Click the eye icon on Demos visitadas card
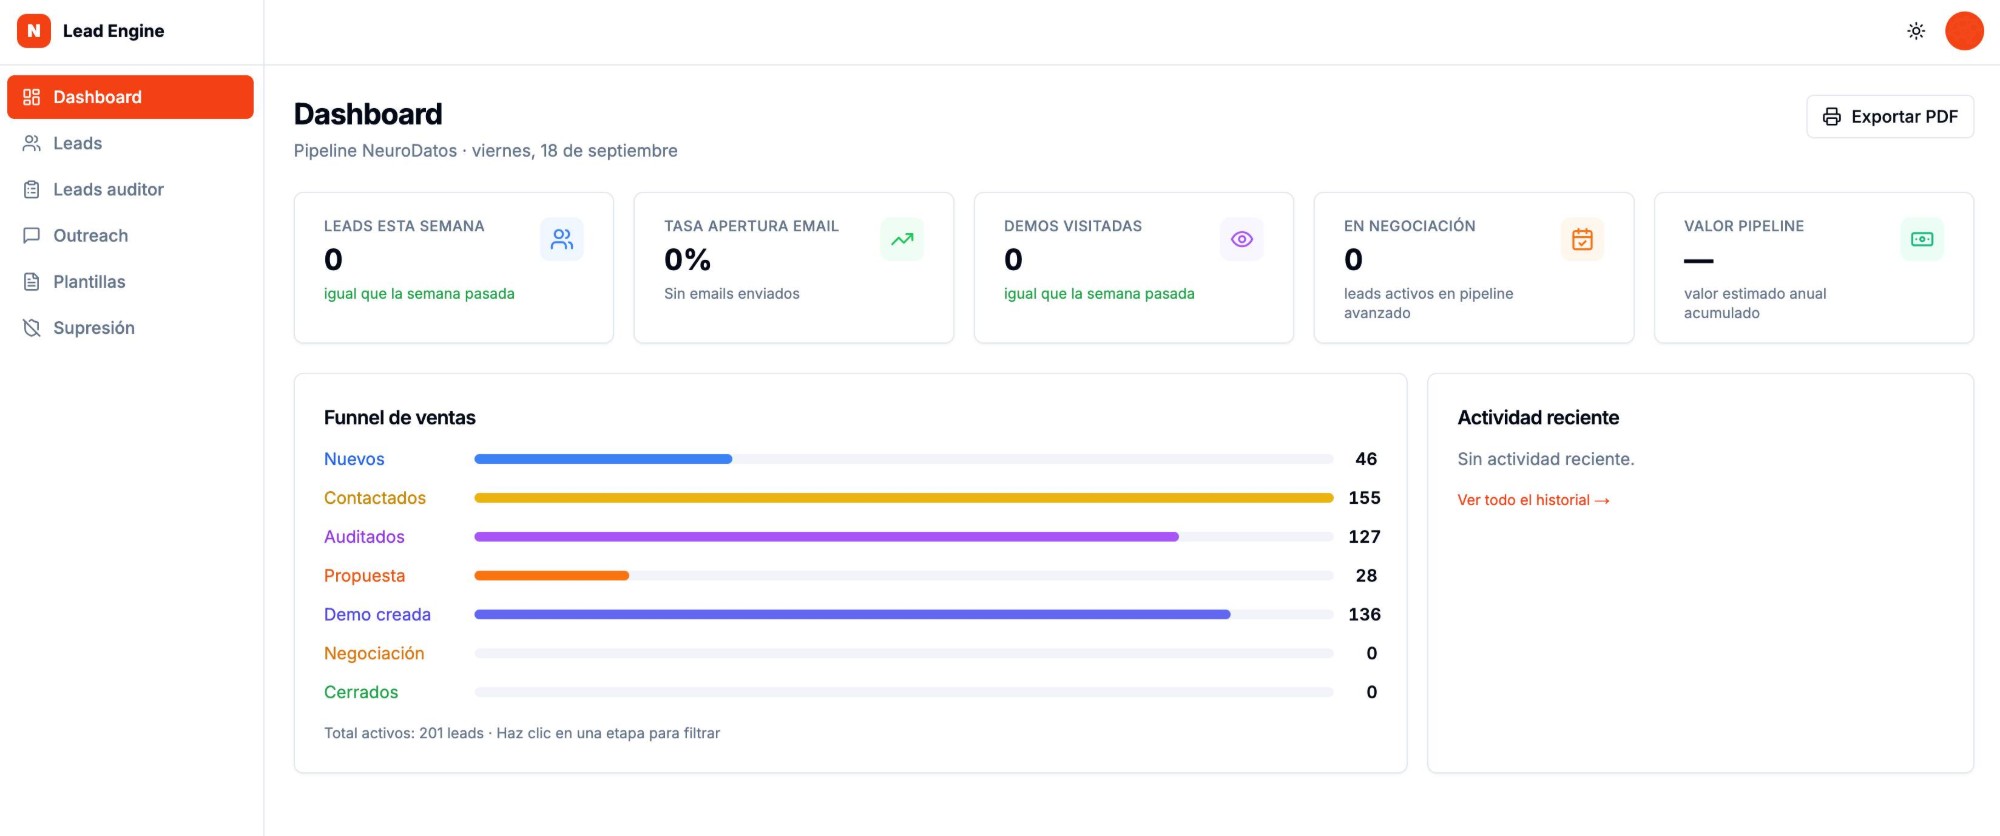Viewport: 2000px width, 836px height. tap(1242, 239)
